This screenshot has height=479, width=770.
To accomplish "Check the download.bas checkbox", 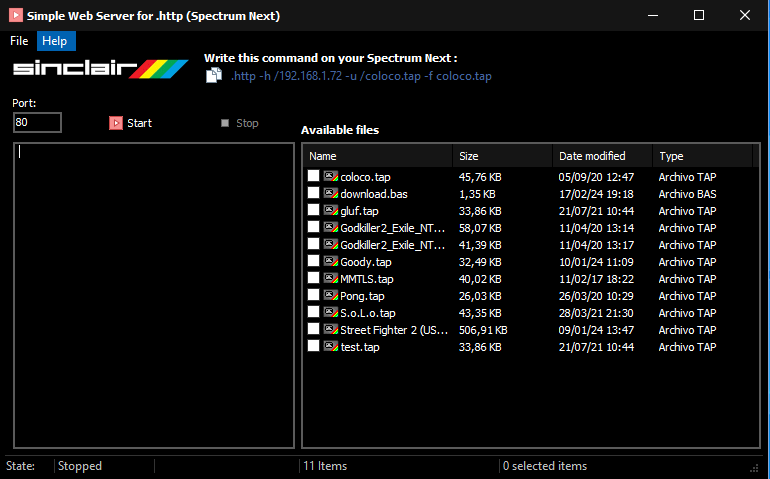I will click(313, 193).
